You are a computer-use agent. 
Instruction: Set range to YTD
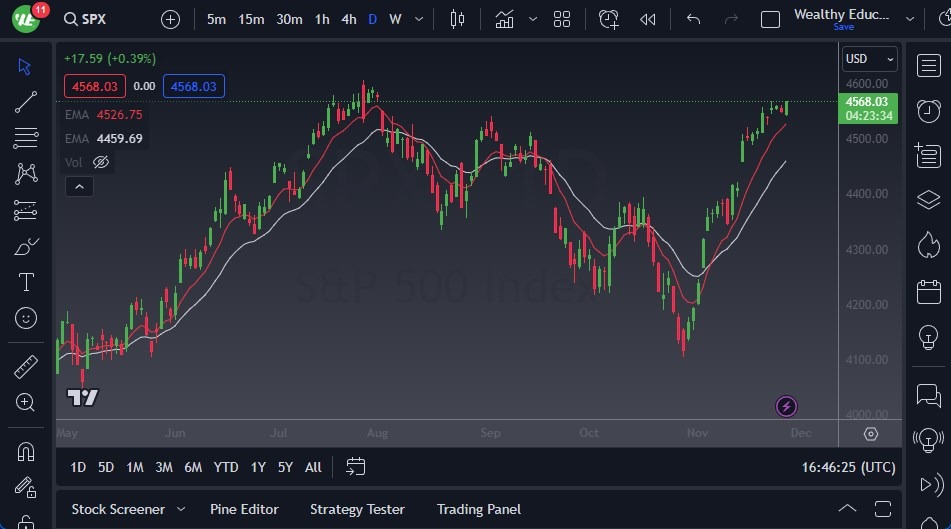click(x=226, y=467)
